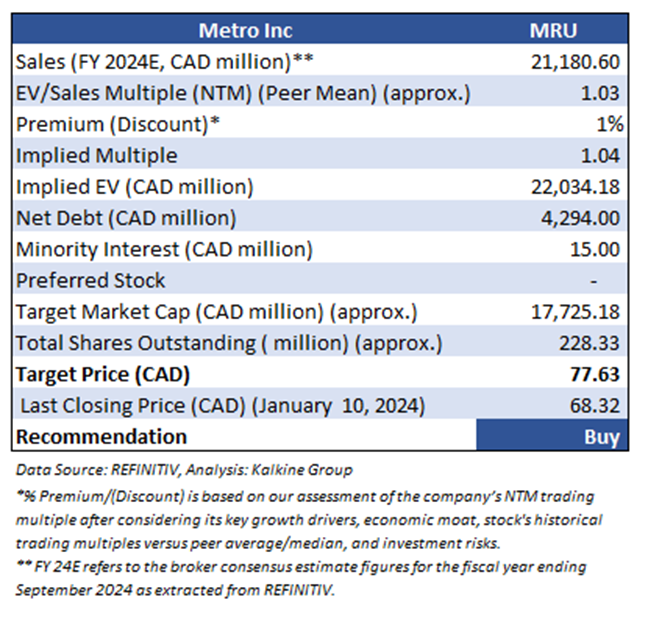Click the Implied Multiple value 1.04
Screen dimensions: 648x625
pos(600,156)
